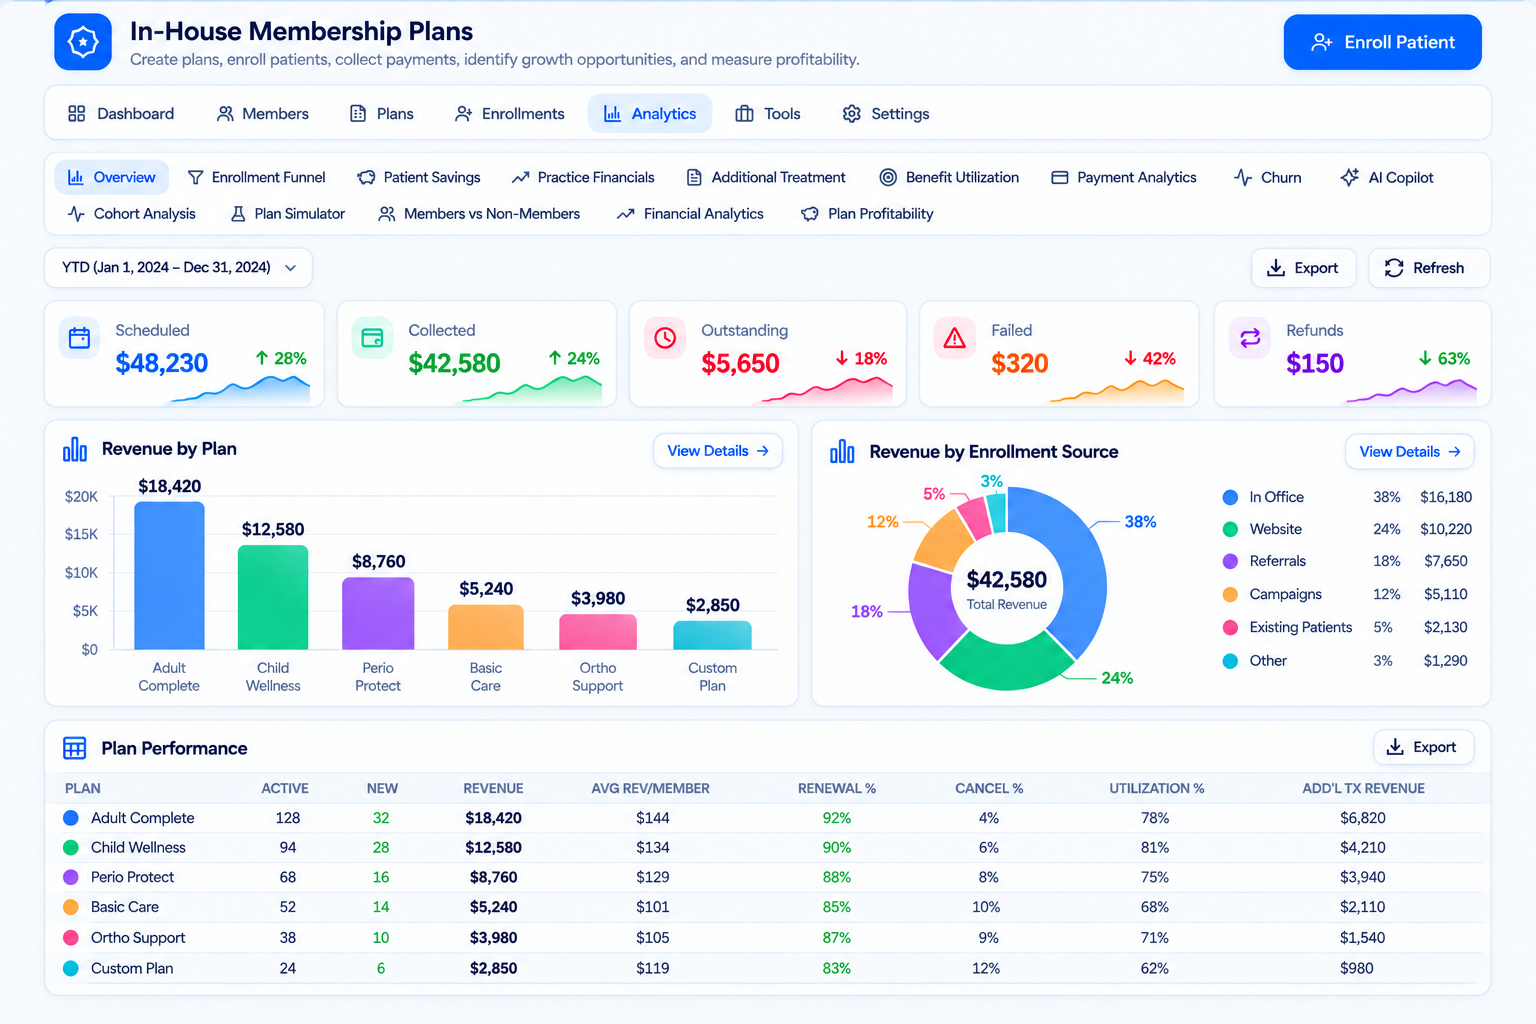Click the Enroll Patient button
Viewport: 1536px width, 1024px height.
click(1382, 42)
